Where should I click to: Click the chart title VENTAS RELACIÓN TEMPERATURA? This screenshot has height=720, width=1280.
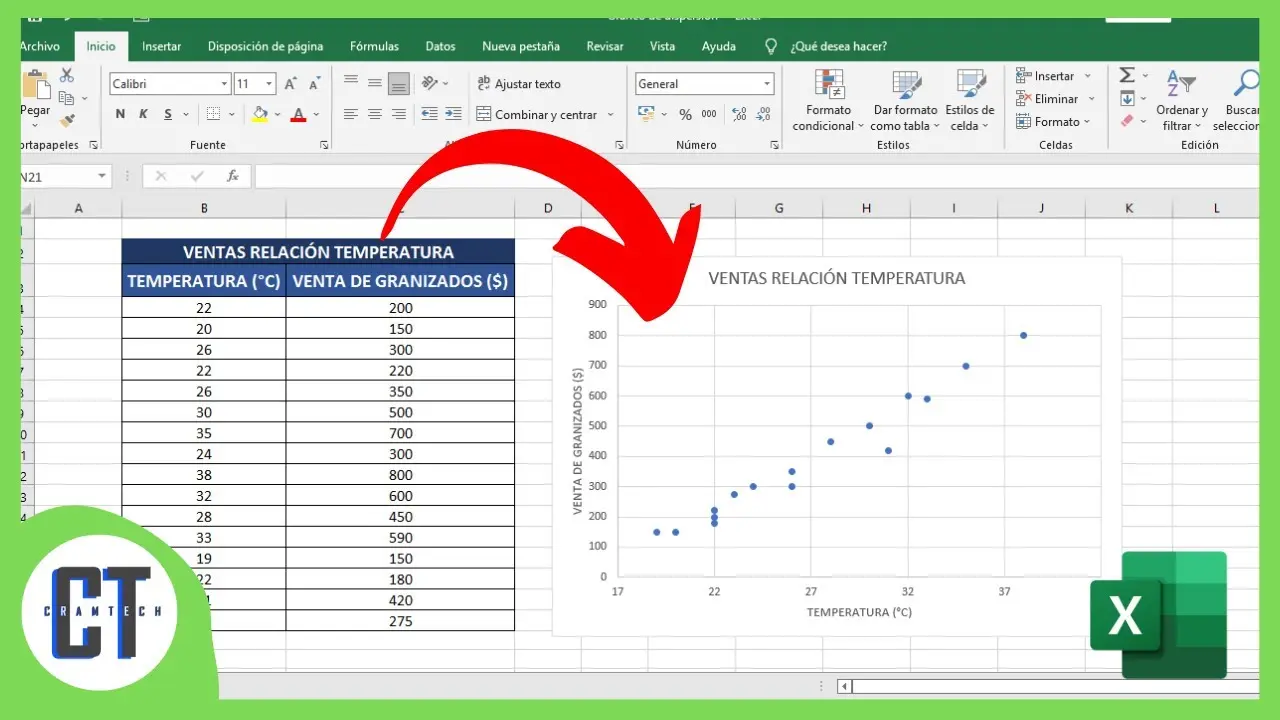coord(837,278)
